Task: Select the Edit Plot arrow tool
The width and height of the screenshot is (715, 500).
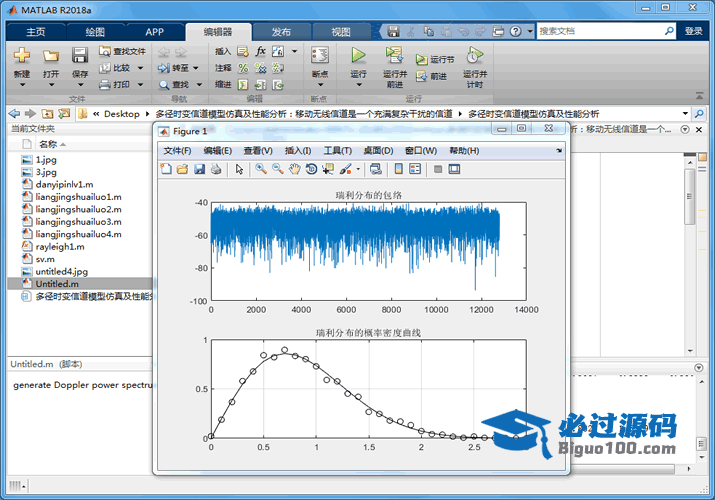Action: click(239, 169)
